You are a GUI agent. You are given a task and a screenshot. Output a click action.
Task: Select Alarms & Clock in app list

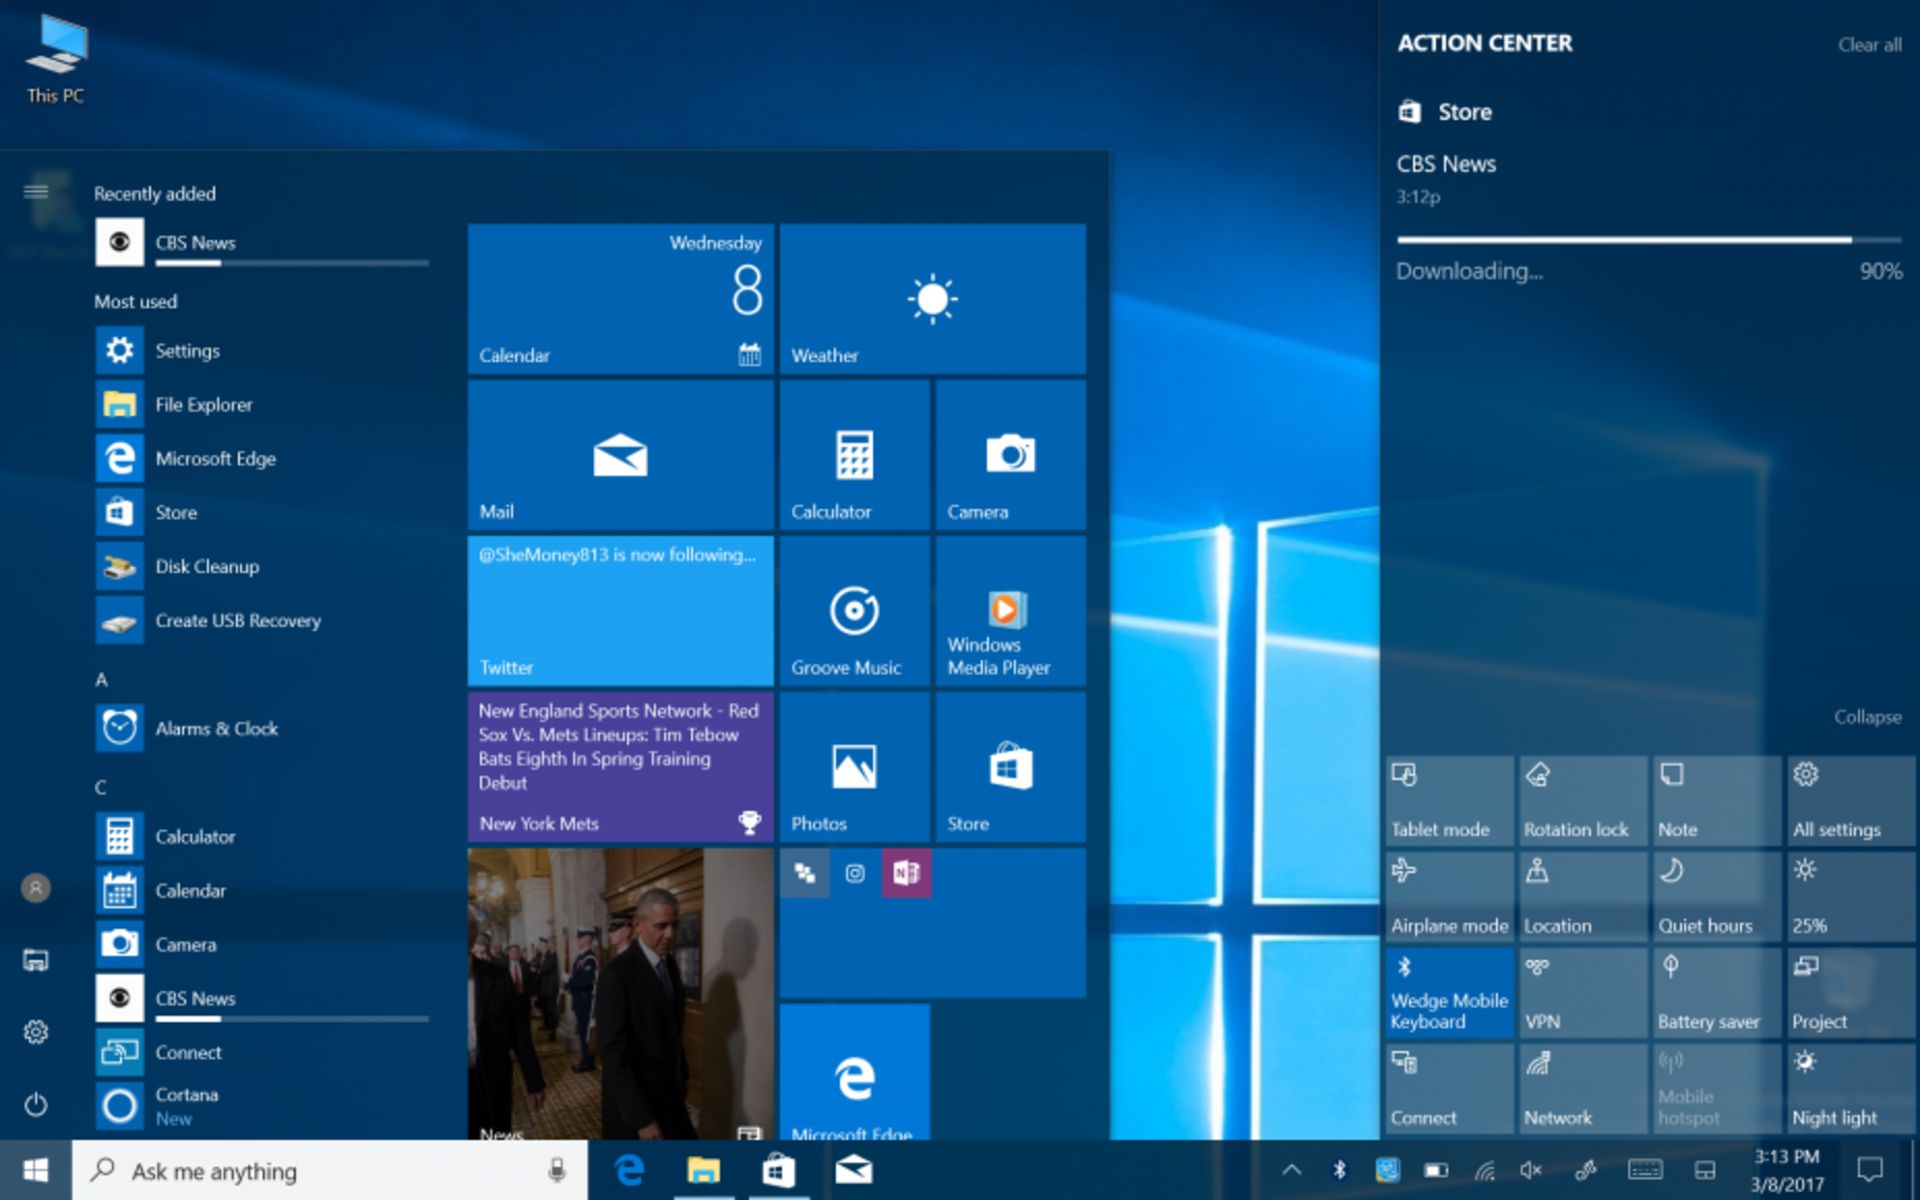pyautogui.click(x=216, y=729)
